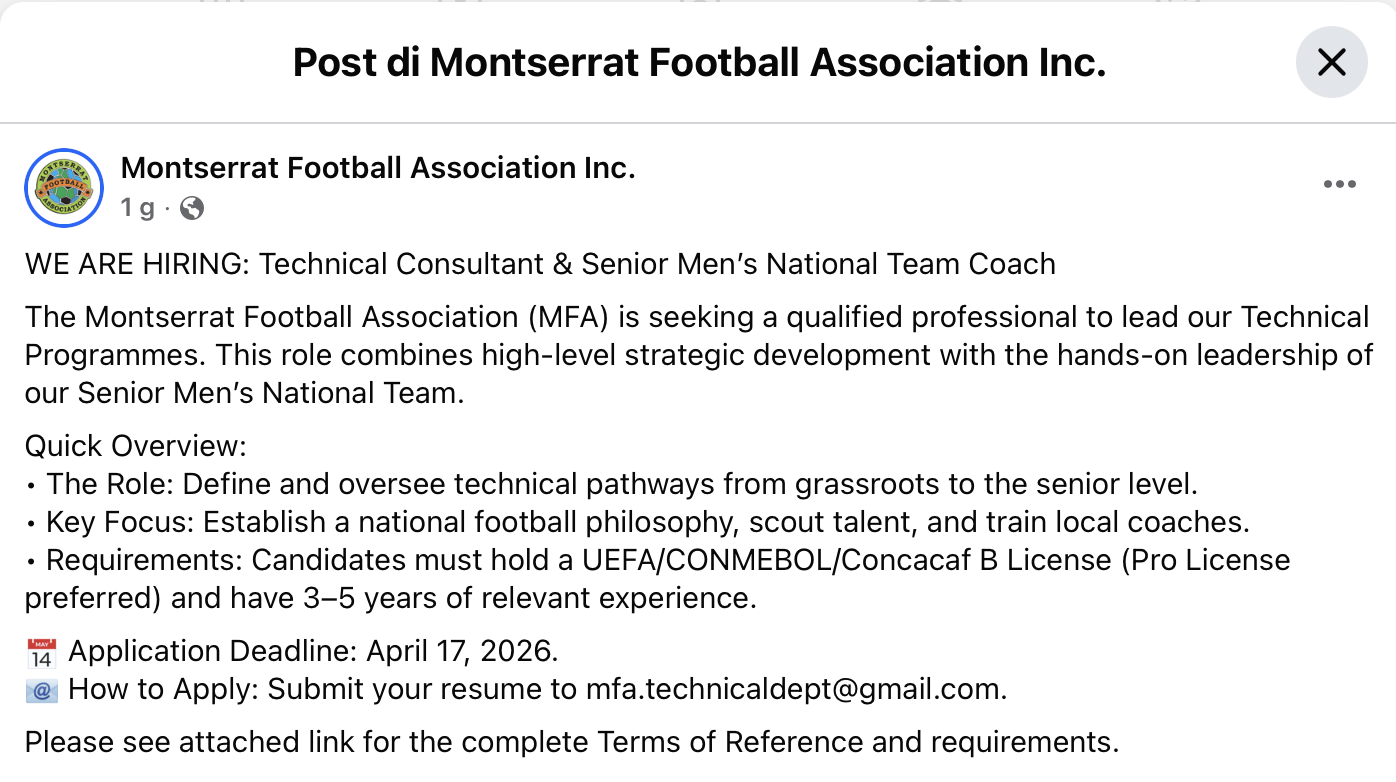The height and width of the screenshot is (782, 1396).
Task: Click the "Post di Montserrat Football Association Inc." dialog title
Action: pyautogui.click(x=699, y=62)
